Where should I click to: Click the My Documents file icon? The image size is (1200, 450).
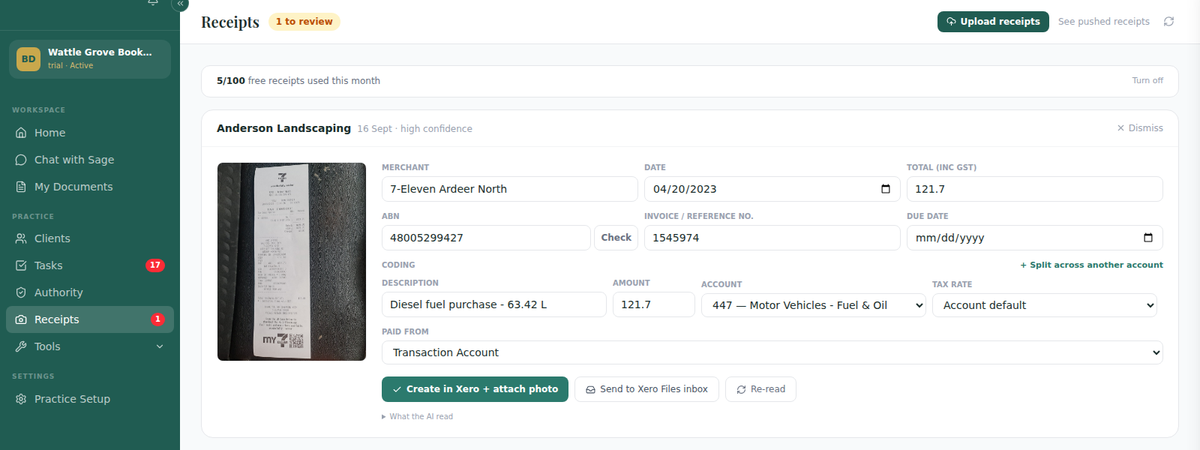pos(22,187)
